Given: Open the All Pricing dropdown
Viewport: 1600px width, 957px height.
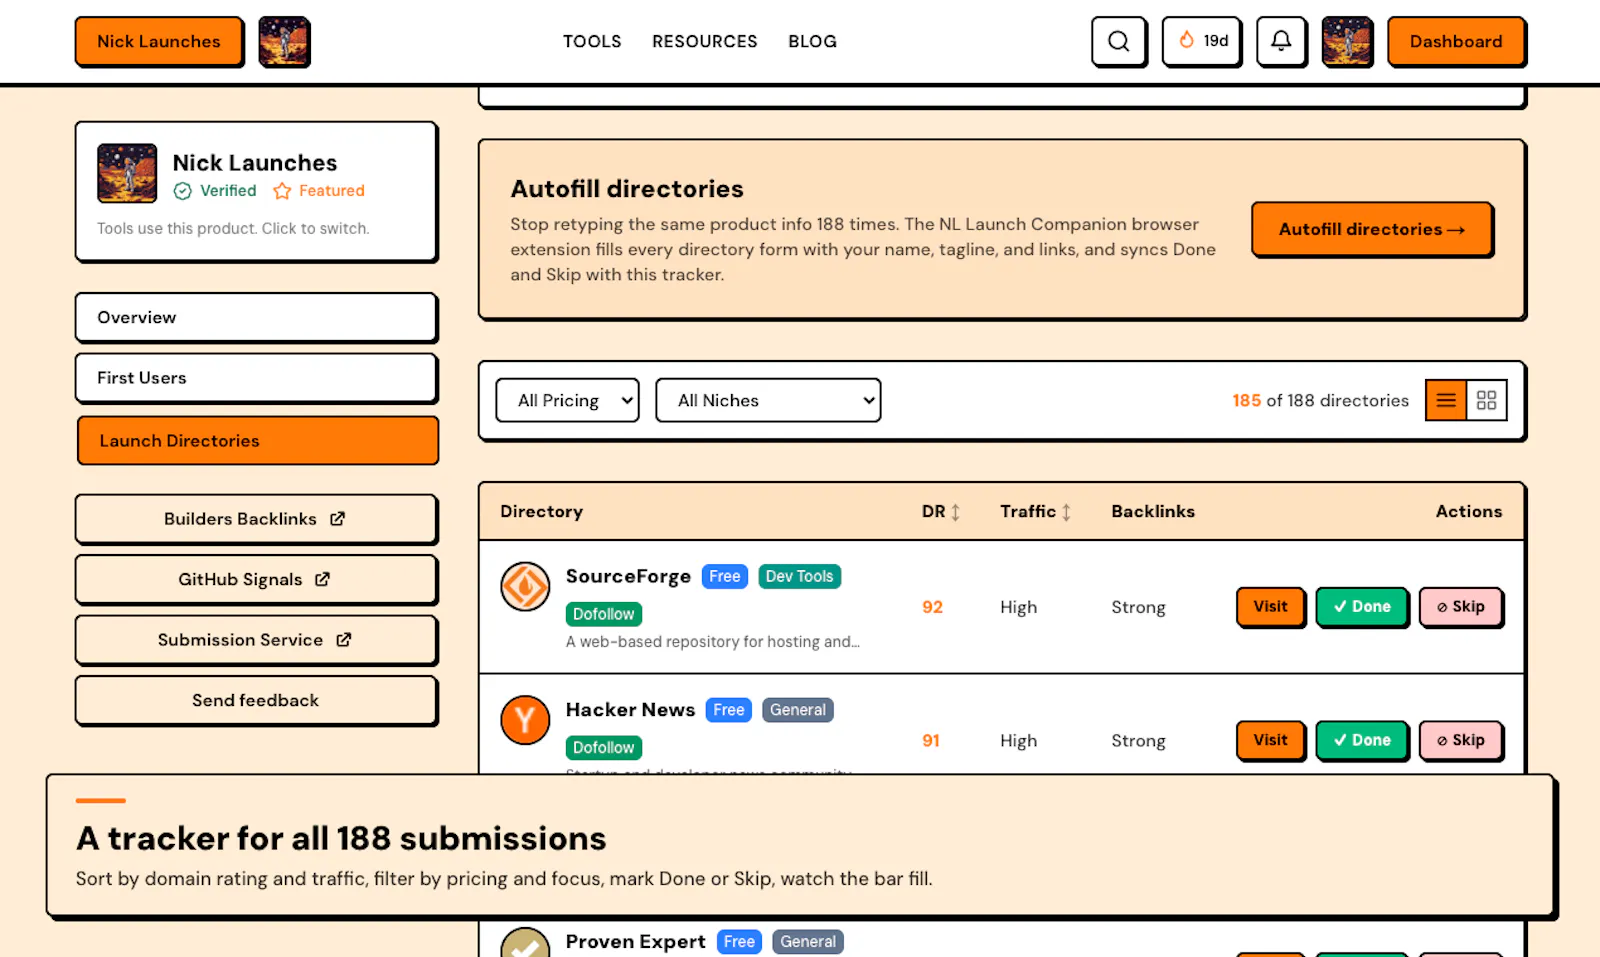Looking at the screenshot, I should coord(567,400).
